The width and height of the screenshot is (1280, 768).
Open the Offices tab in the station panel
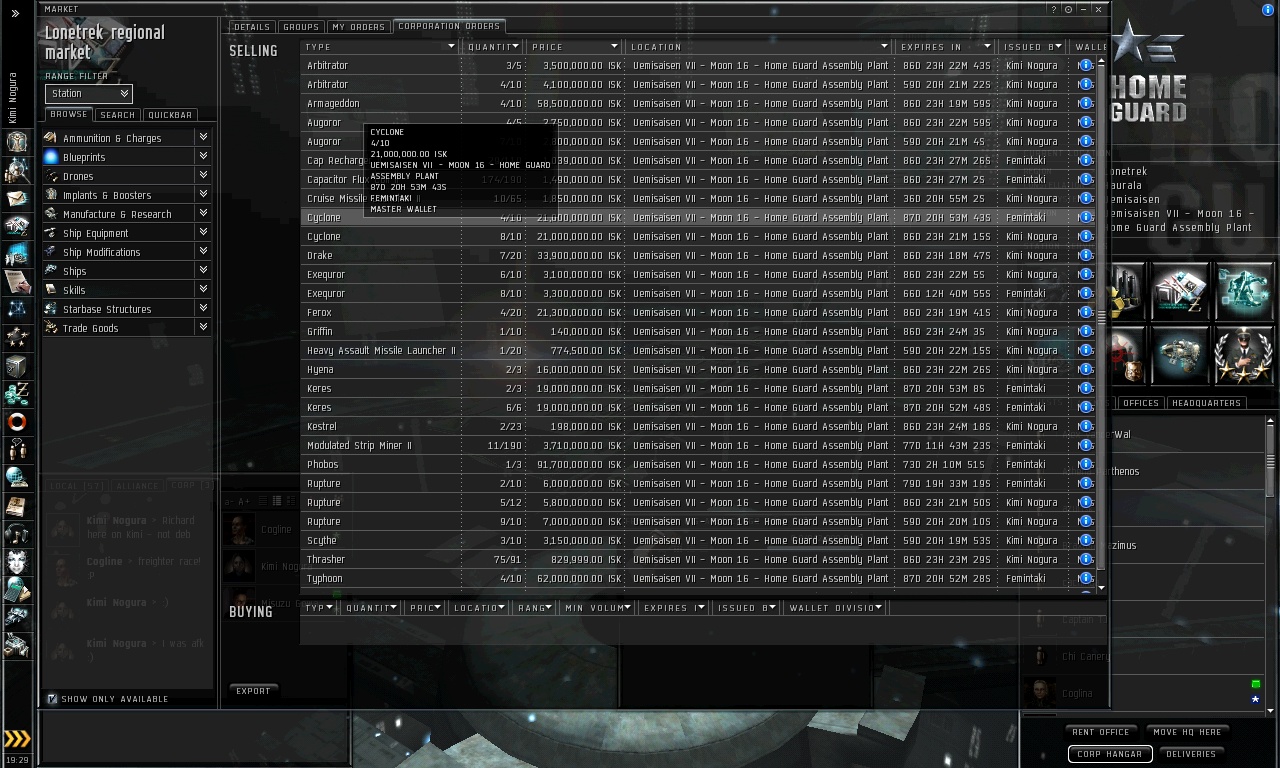pos(1140,403)
